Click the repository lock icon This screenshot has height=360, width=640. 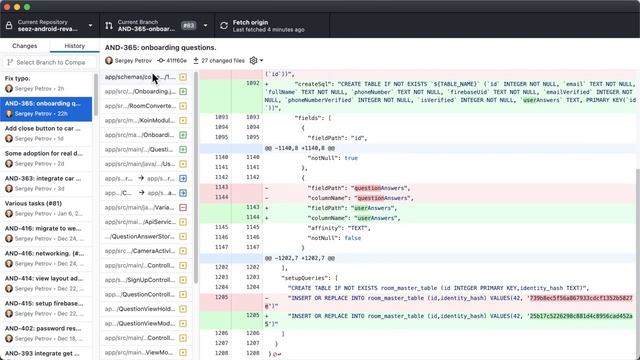click(9, 25)
